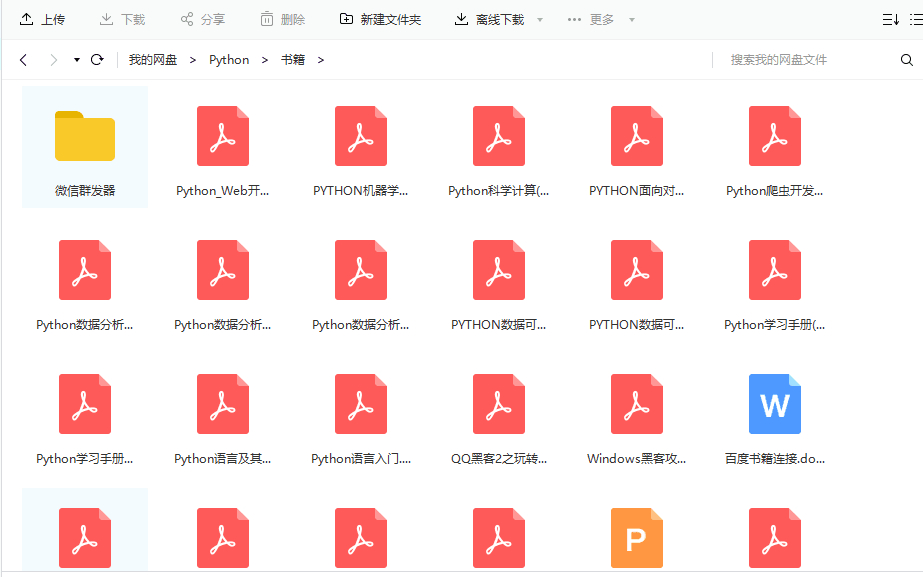This screenshot has height=577, width=923.
Task: Switch to list view icon
Action: pyautogui.click(x=916, y=19)
